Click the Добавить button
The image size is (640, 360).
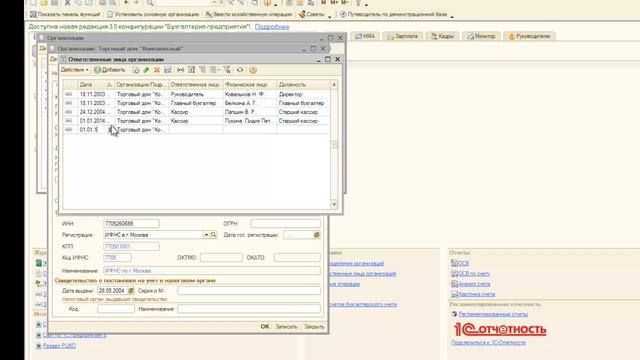coord(109,70)
